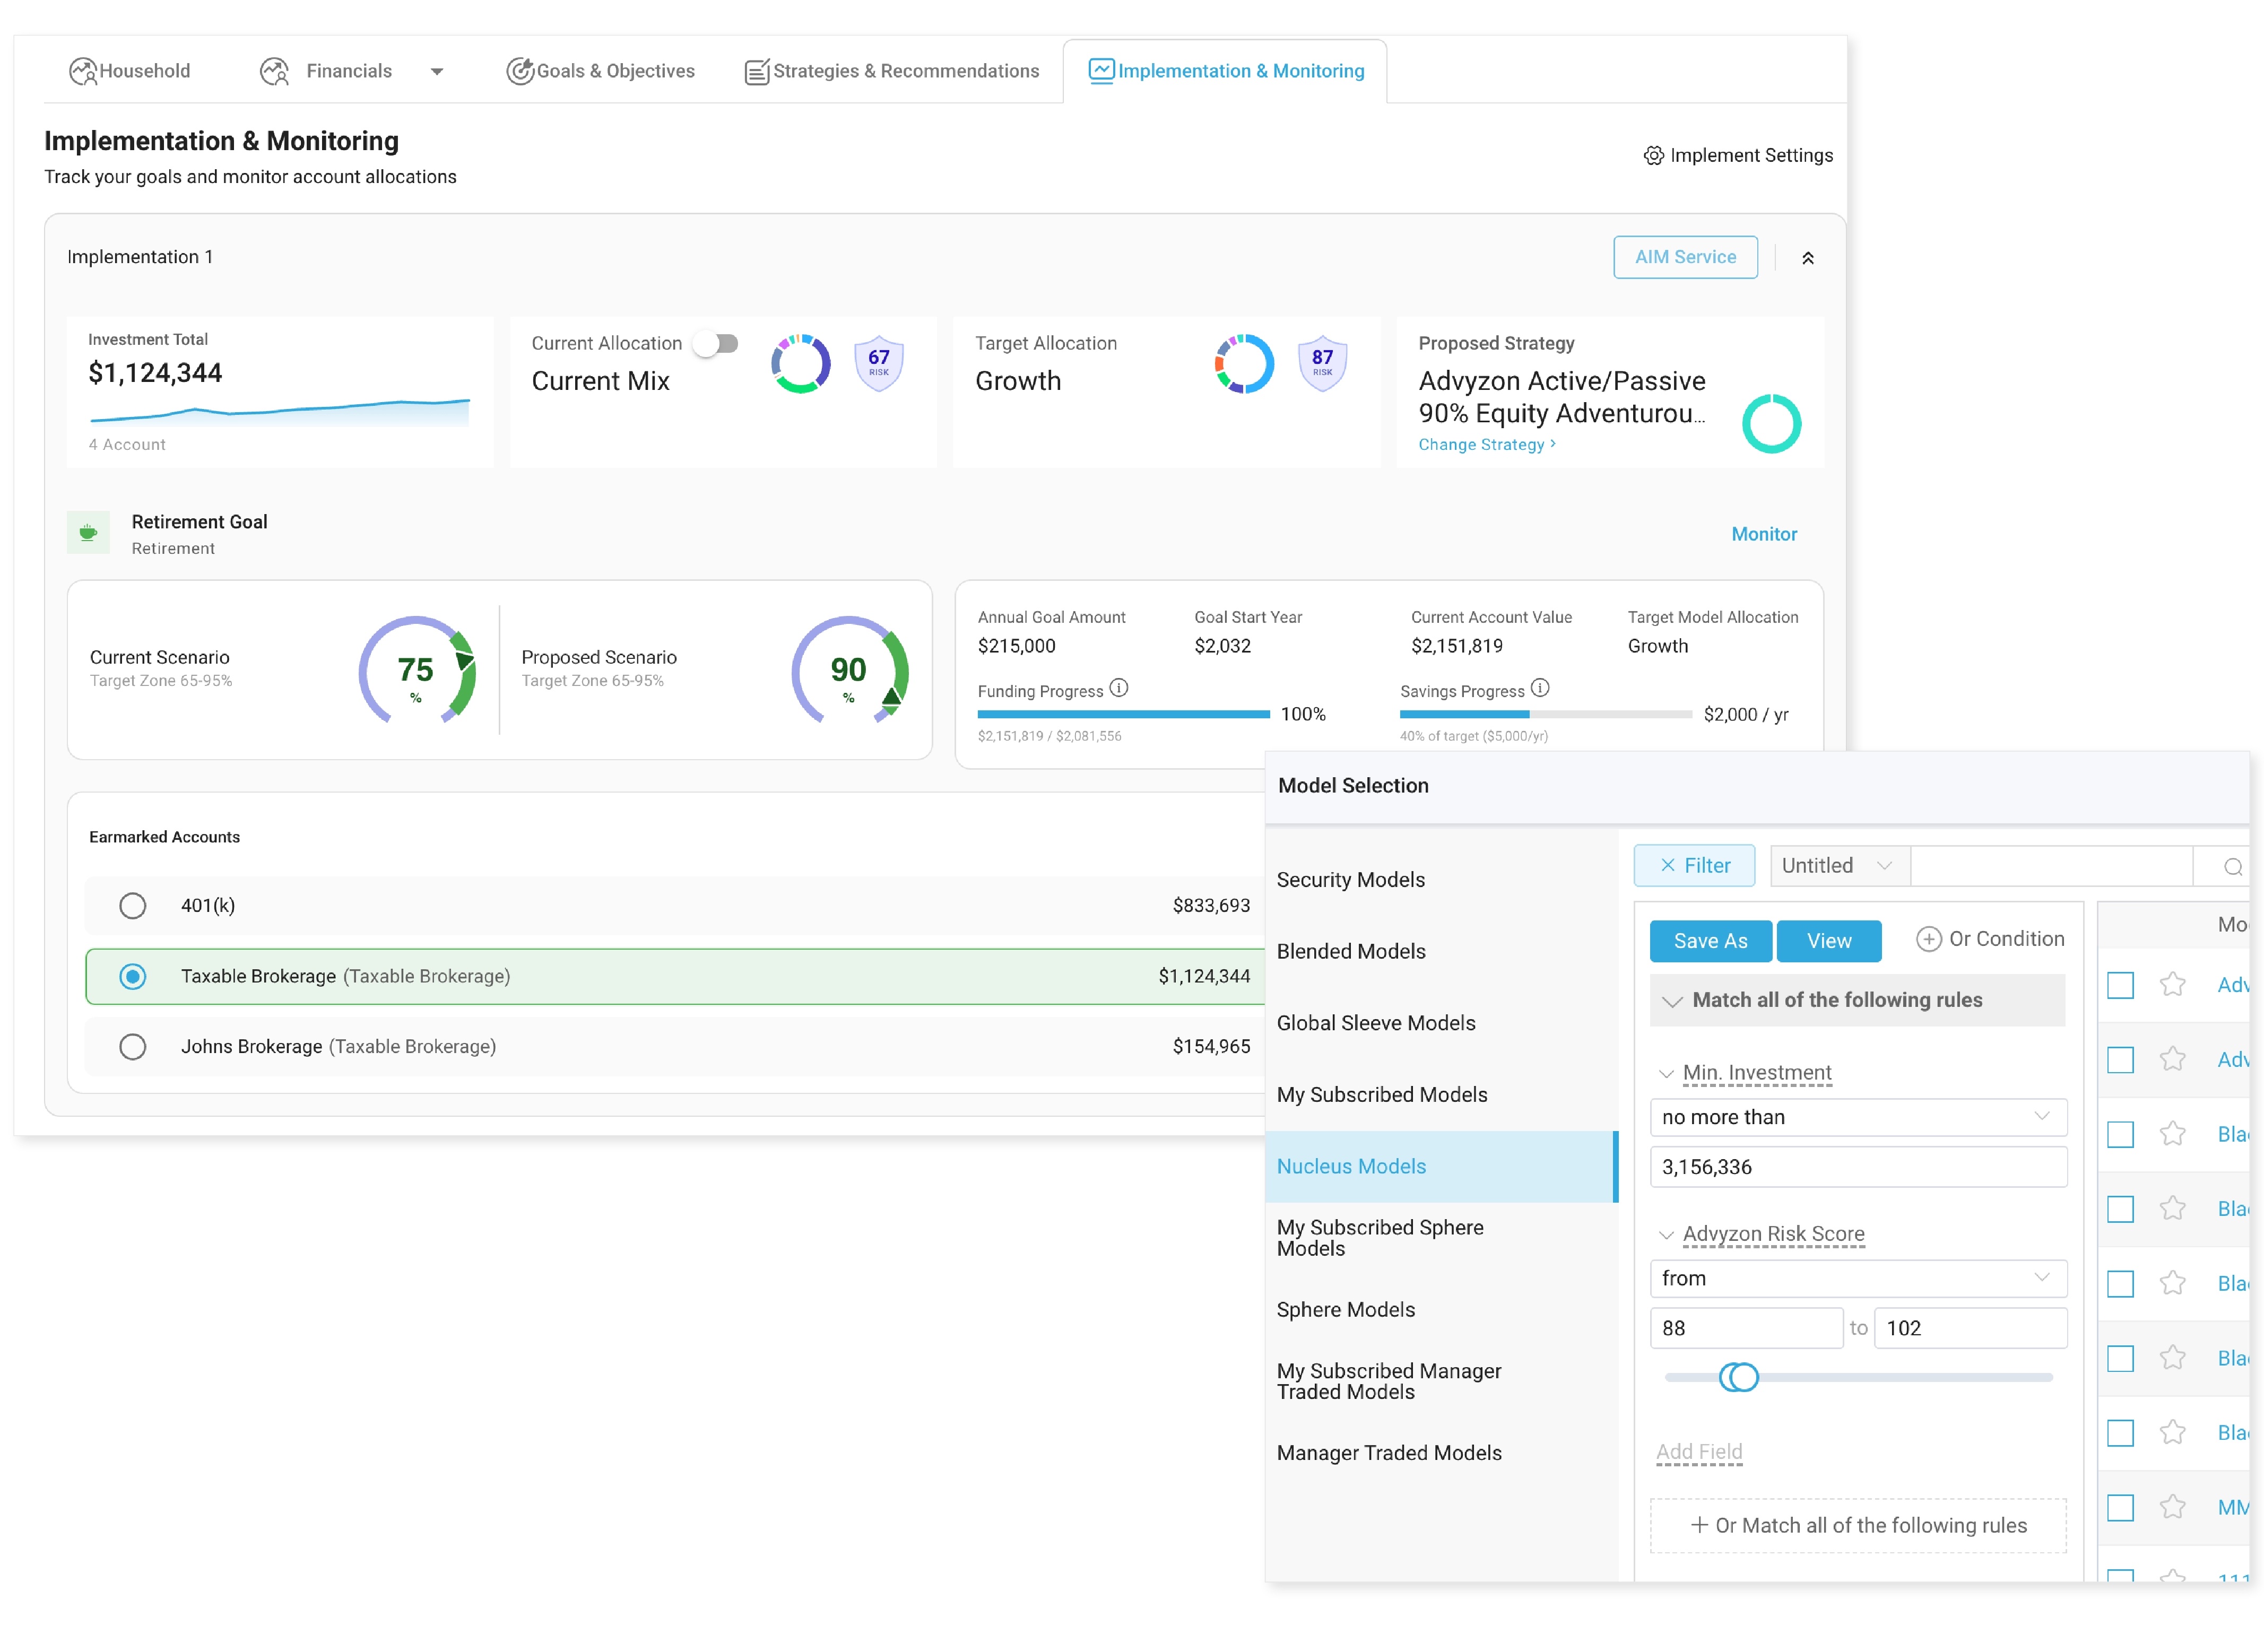Click the Retirement Goal cup icon
2264x1652 pixels.
point(88,532)
